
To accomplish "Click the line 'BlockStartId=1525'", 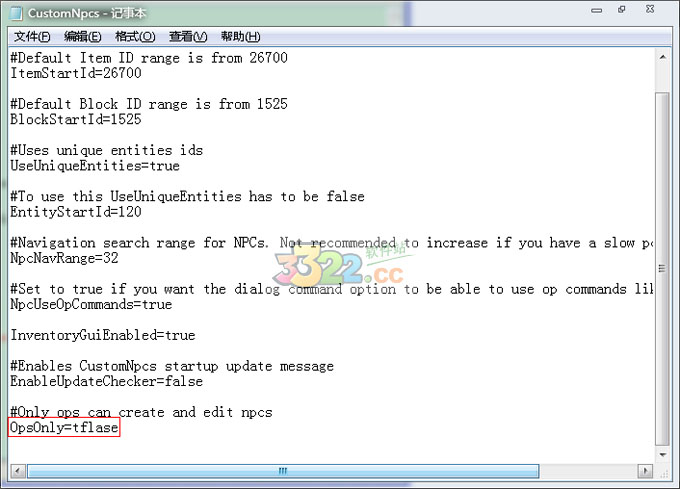I will 76,119.
